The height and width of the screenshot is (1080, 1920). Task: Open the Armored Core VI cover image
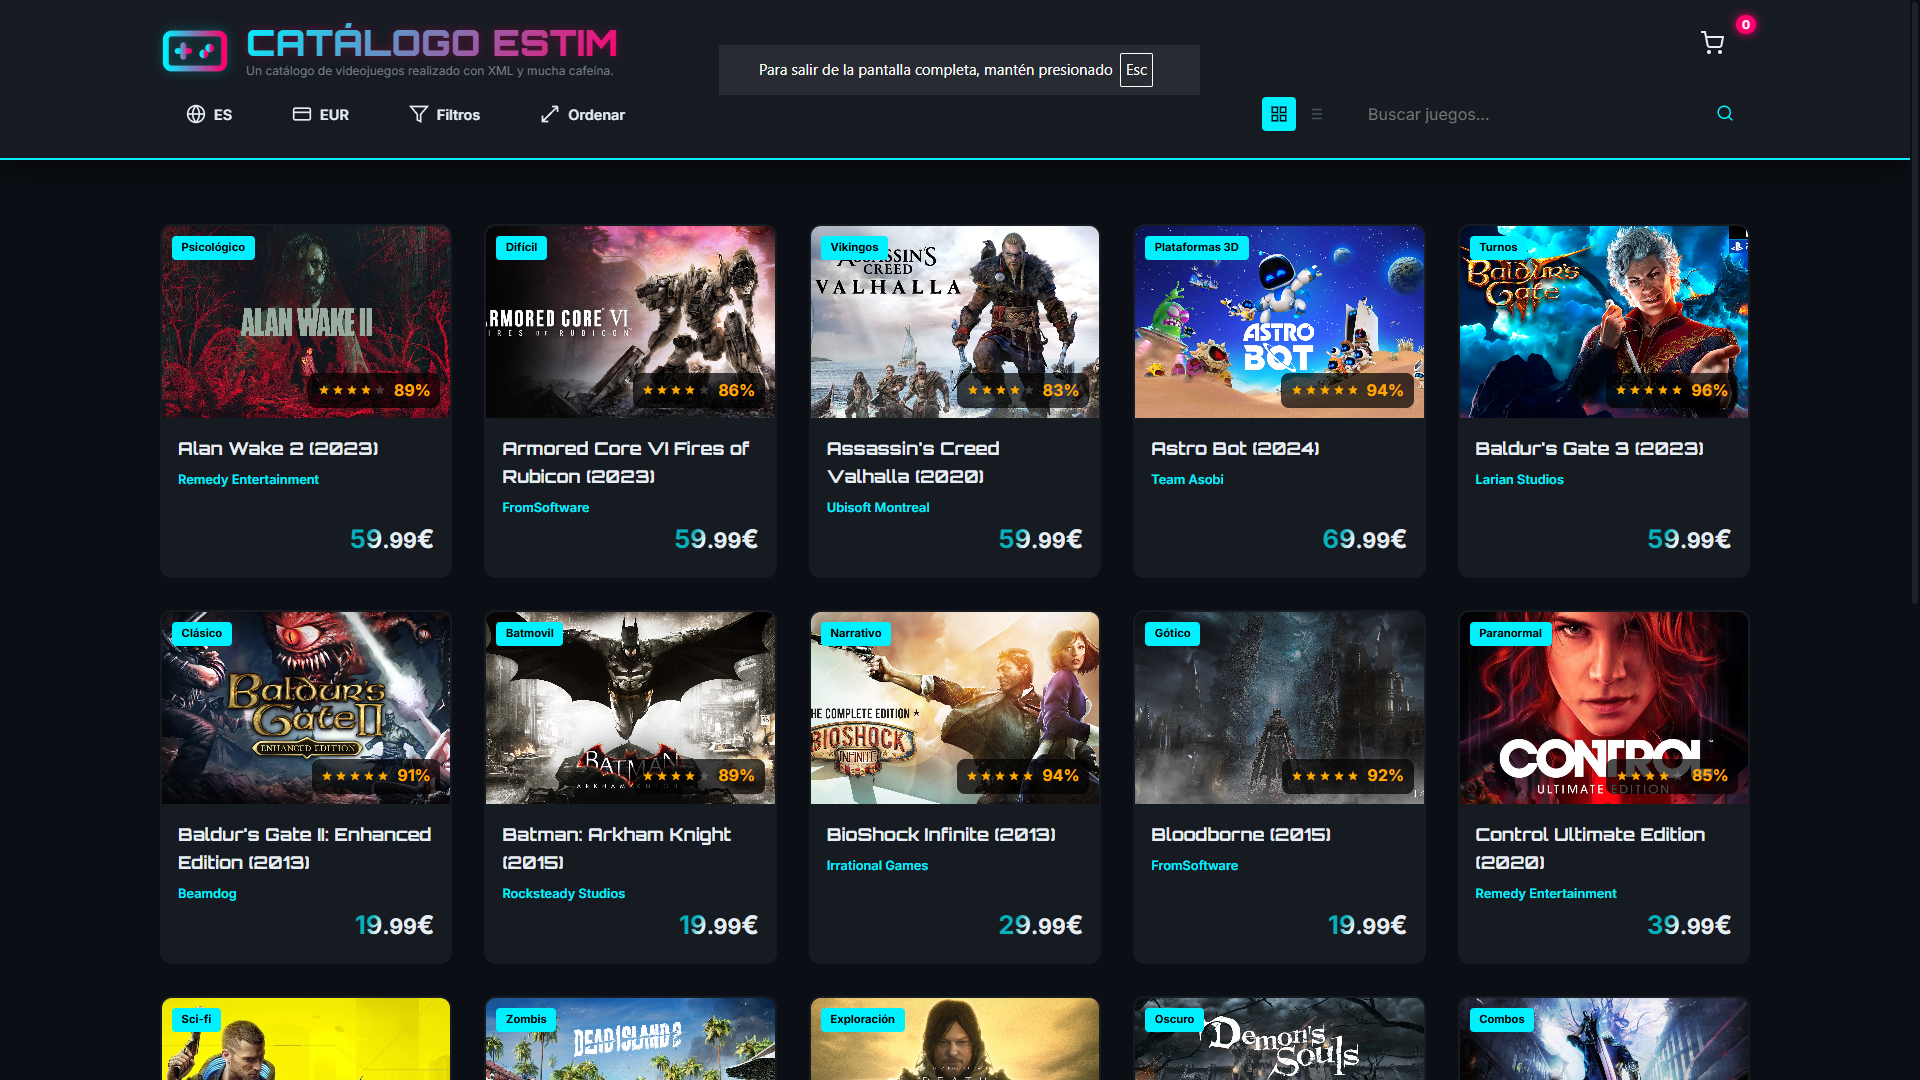(630, 322)
